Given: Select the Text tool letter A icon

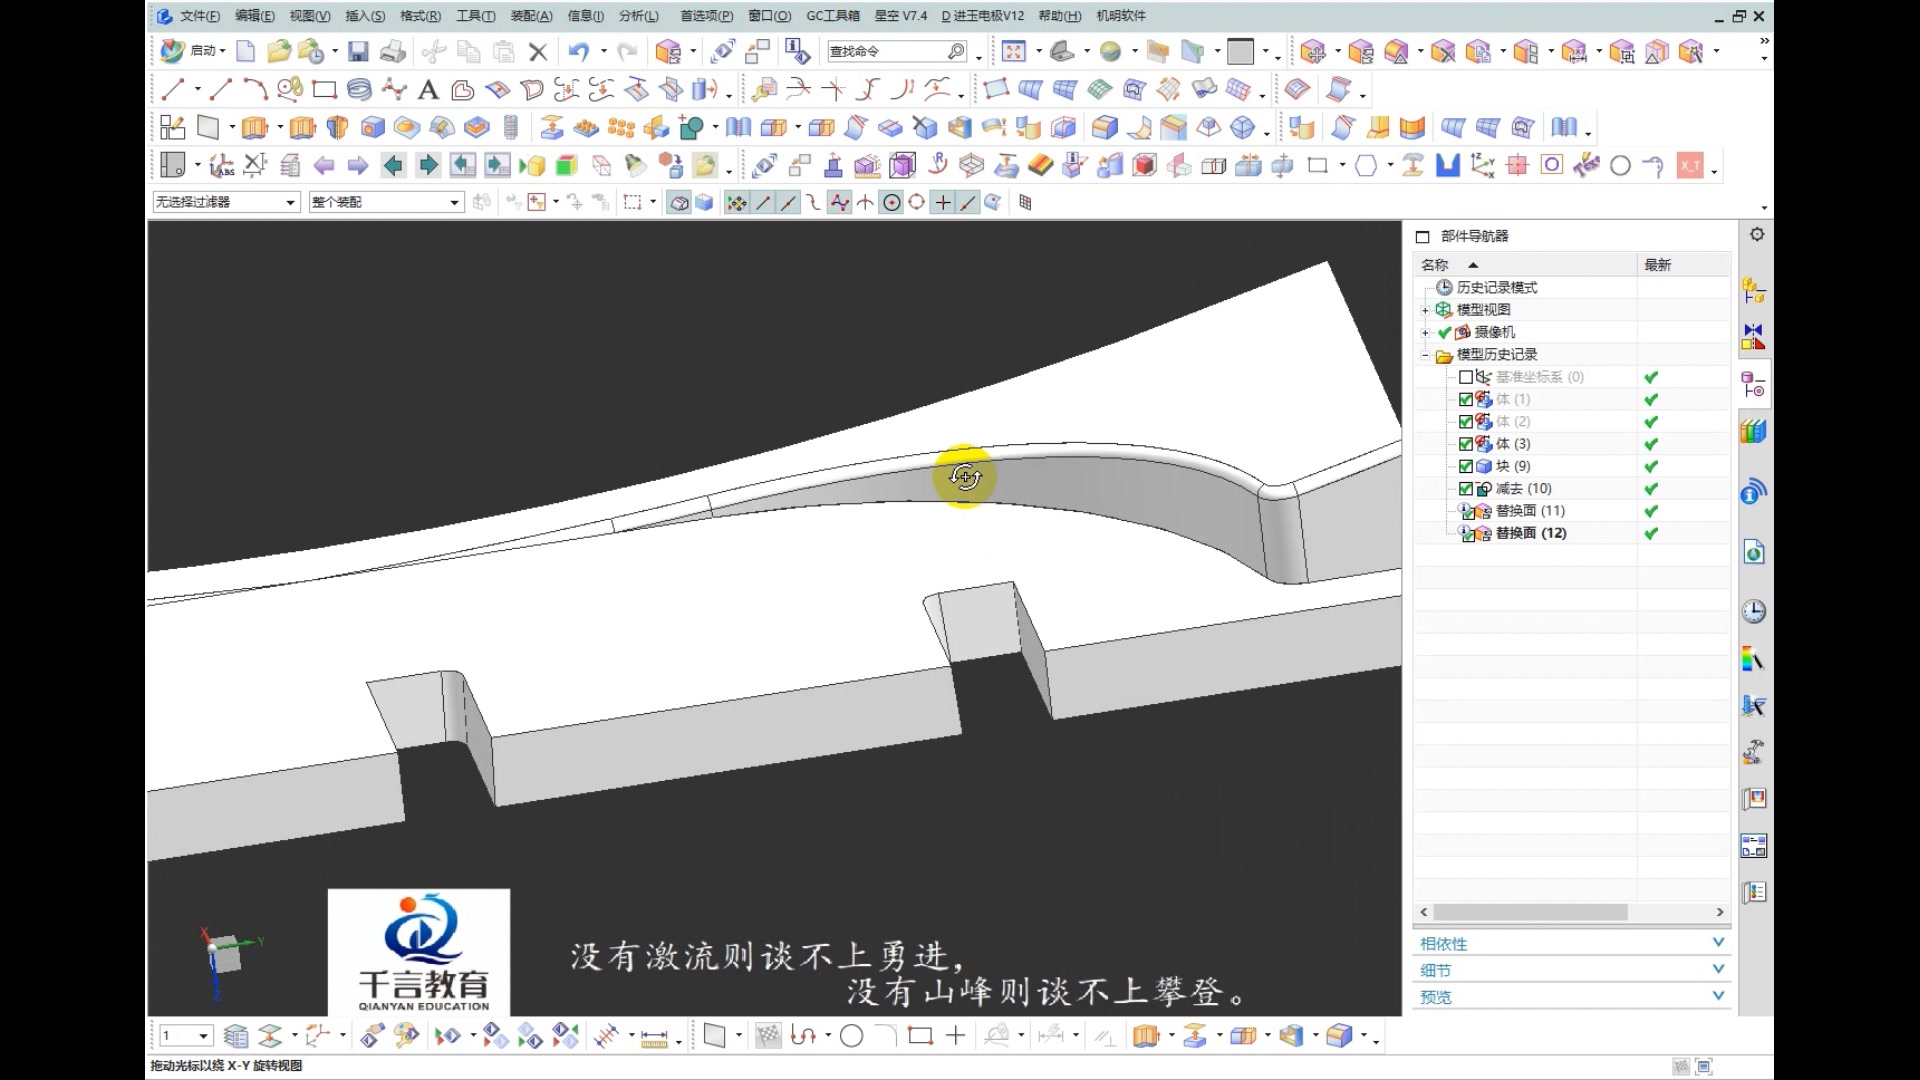Looking at the screenshot, I should pos(428,91).
